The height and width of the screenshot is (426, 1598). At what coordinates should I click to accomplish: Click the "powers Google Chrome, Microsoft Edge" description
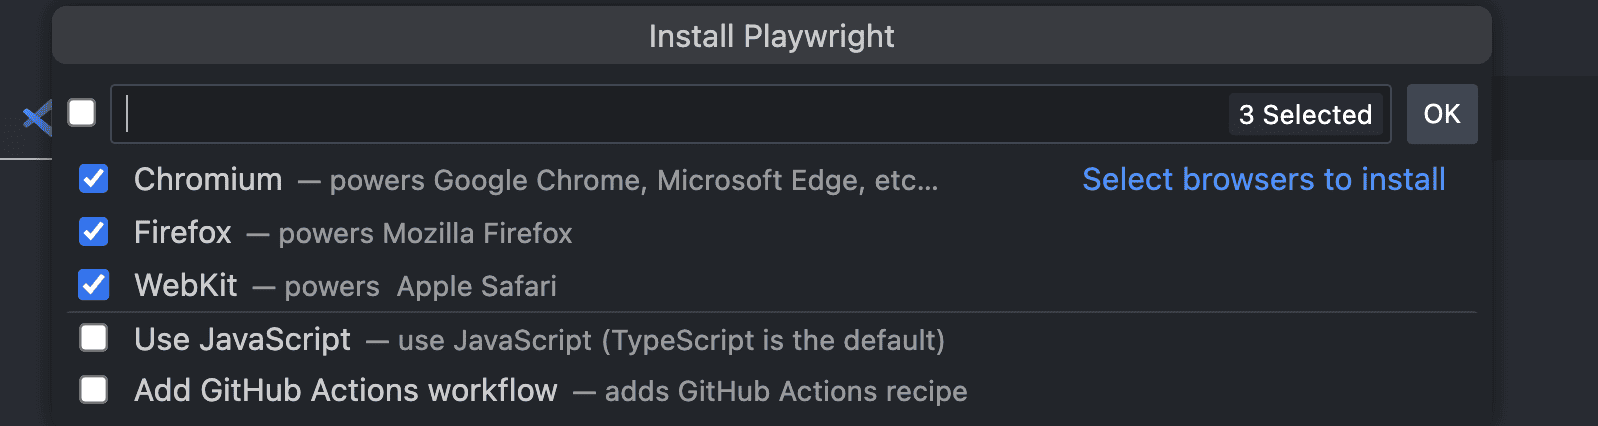point(634,180)
